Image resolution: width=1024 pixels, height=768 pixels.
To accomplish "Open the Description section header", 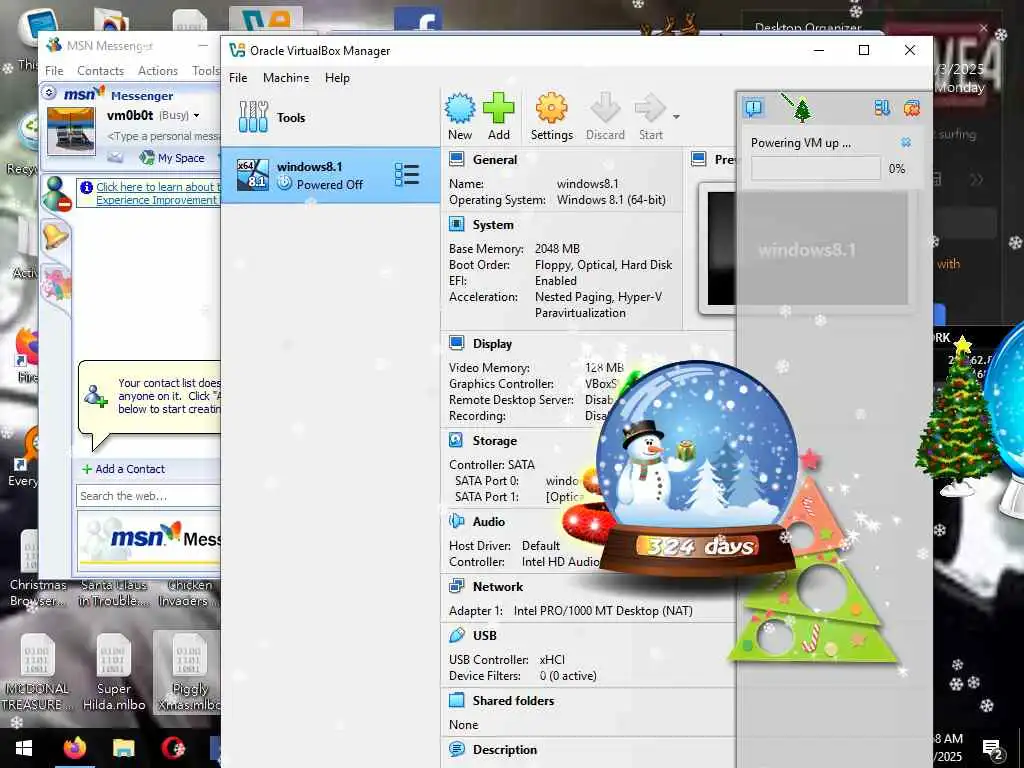I will 505,750.
